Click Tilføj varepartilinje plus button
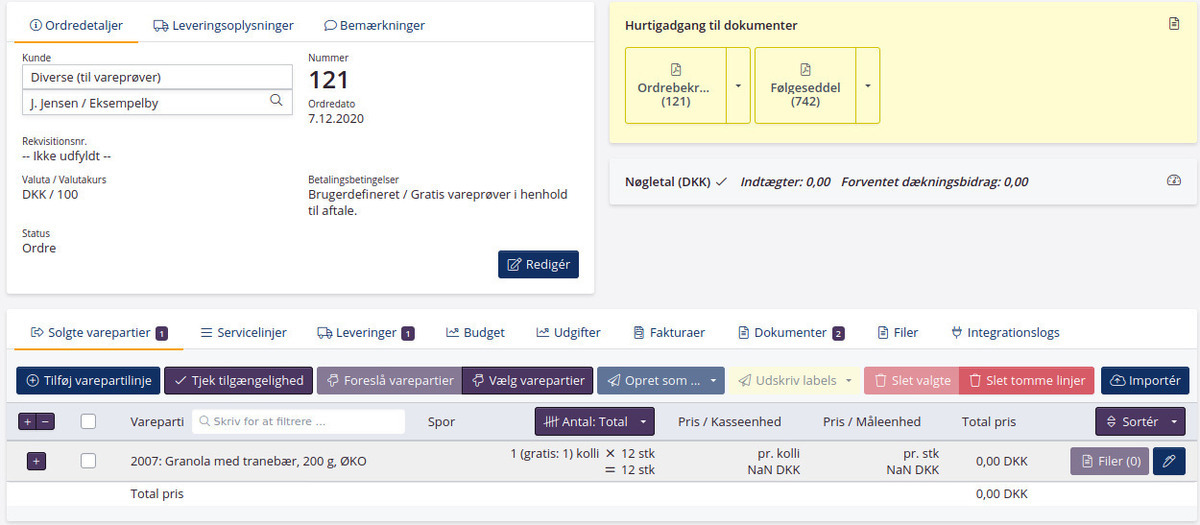The width and height of the screenshot is (1200, 525). (88, 380)
